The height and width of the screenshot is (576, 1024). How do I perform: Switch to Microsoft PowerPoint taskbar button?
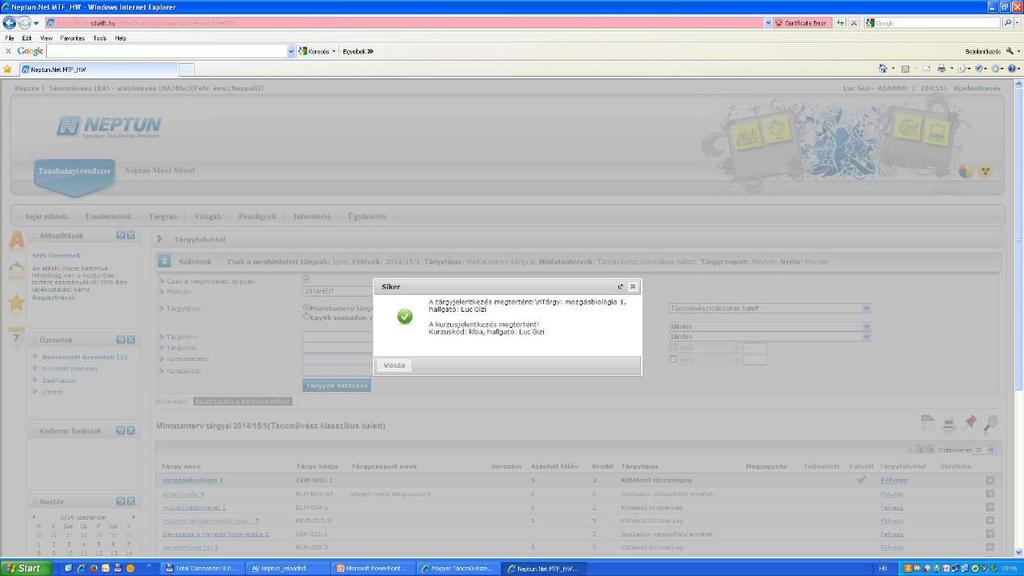tap(372, 568)
